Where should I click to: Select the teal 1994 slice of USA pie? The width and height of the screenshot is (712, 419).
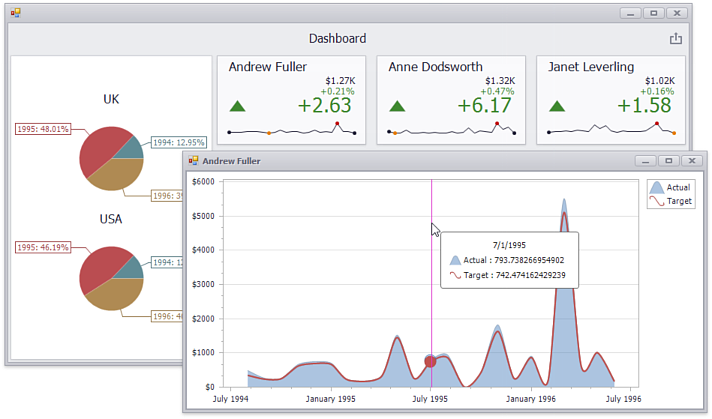132,270
